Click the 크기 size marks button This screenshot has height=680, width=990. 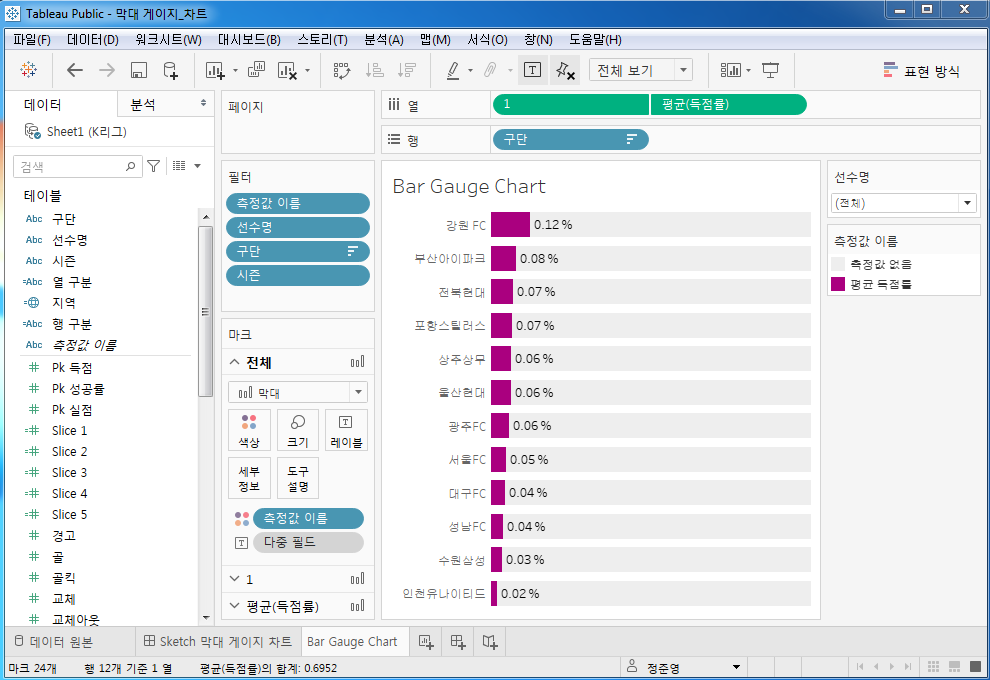coord(297,431)
